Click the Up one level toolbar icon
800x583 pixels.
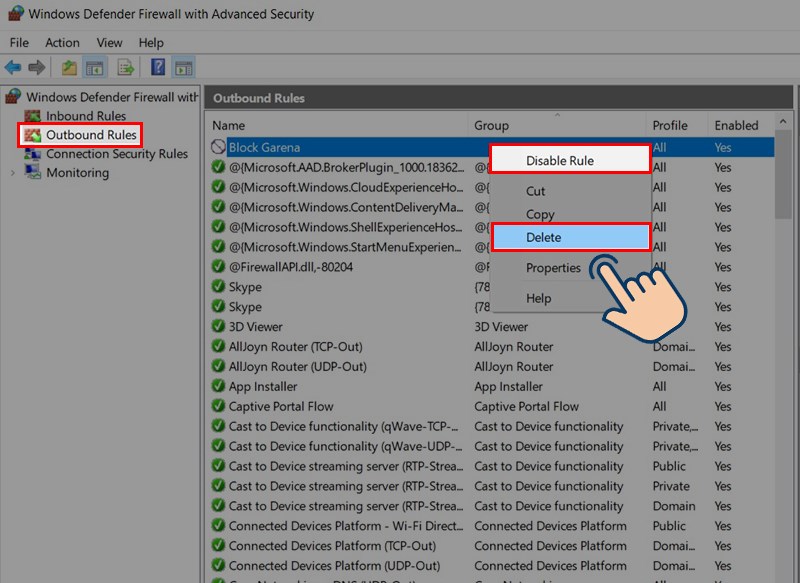[x=69, y=67]
